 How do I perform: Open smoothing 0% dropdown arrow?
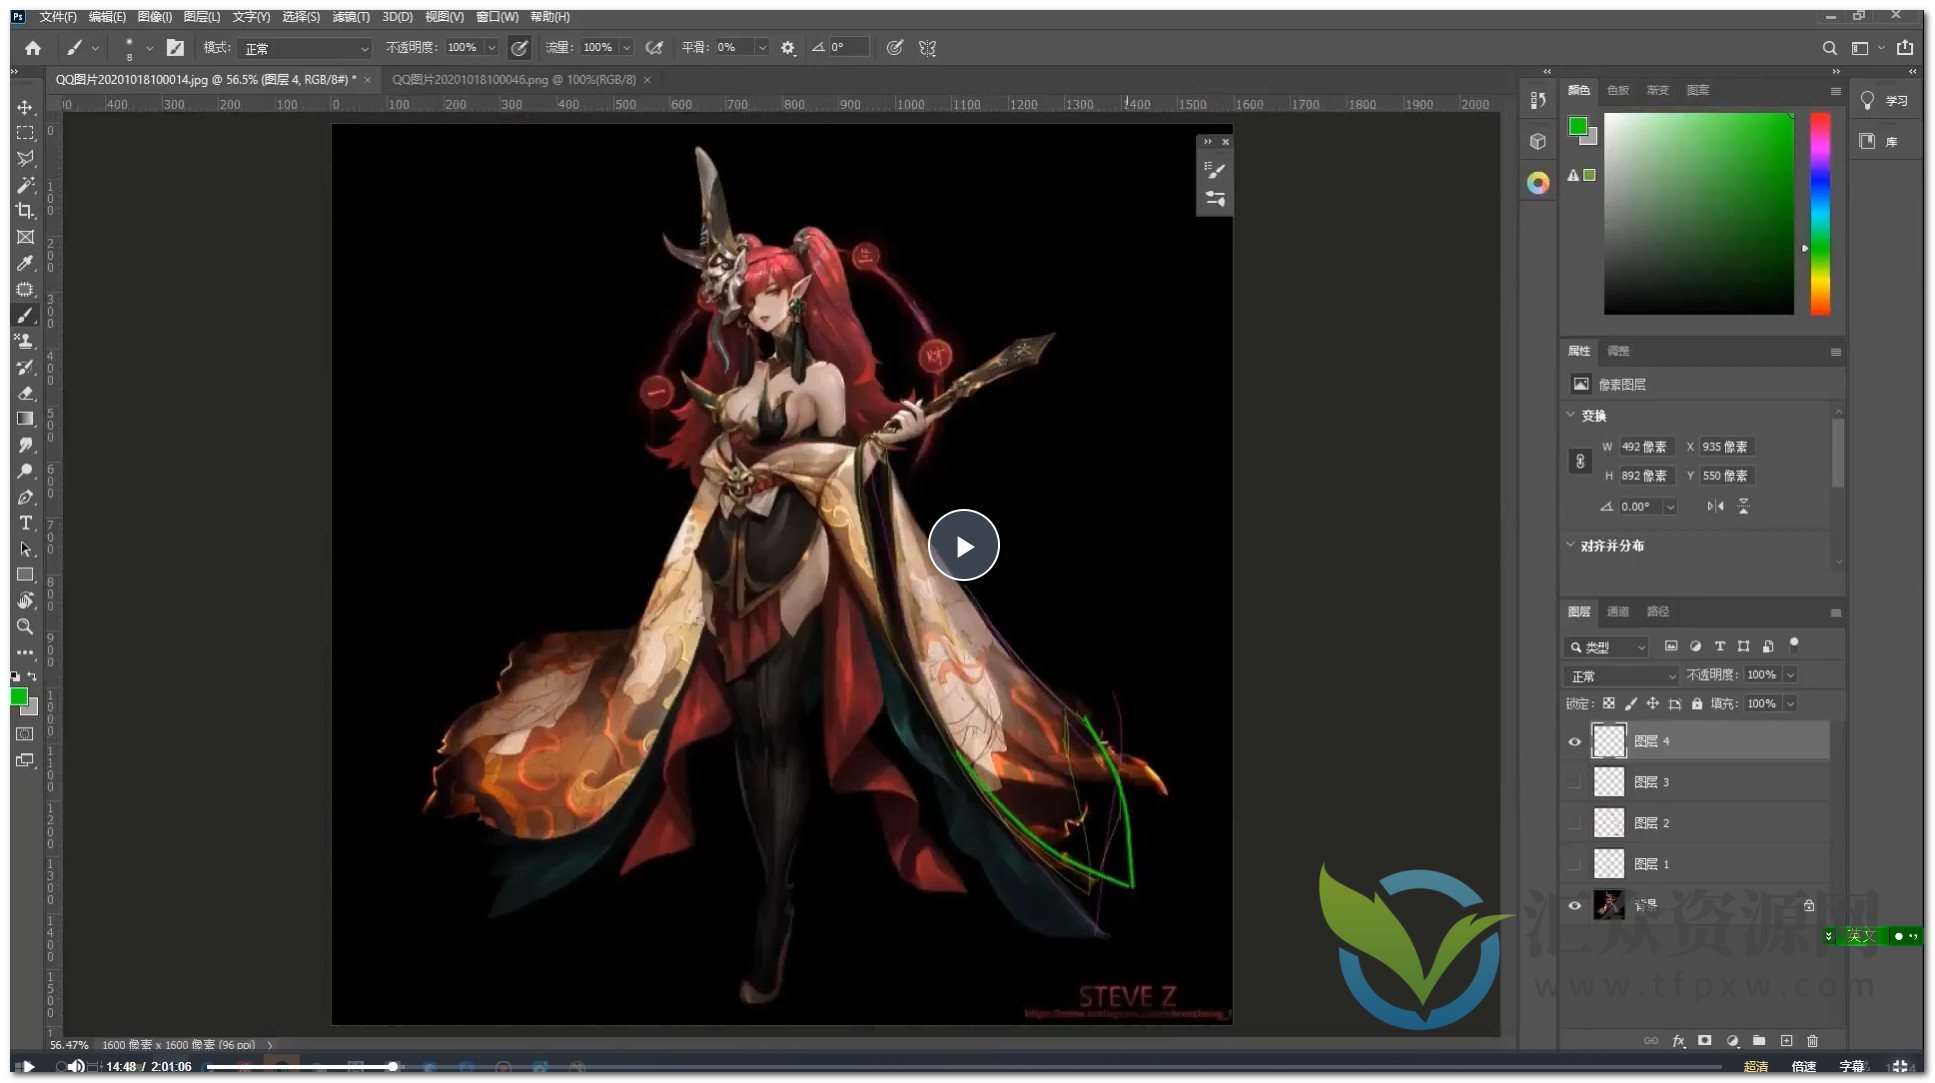click(762, 48)
